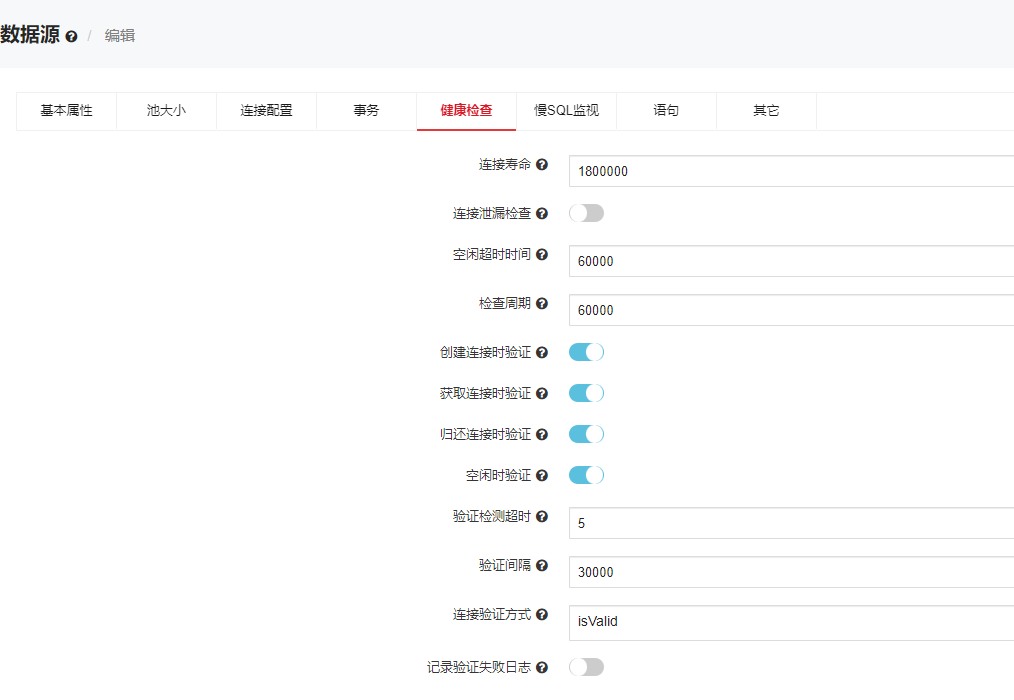The height and width of the screenshot is (700, 1014).
Task: Click the 编辑 breadcrumb link
Action: click(120, 36)
